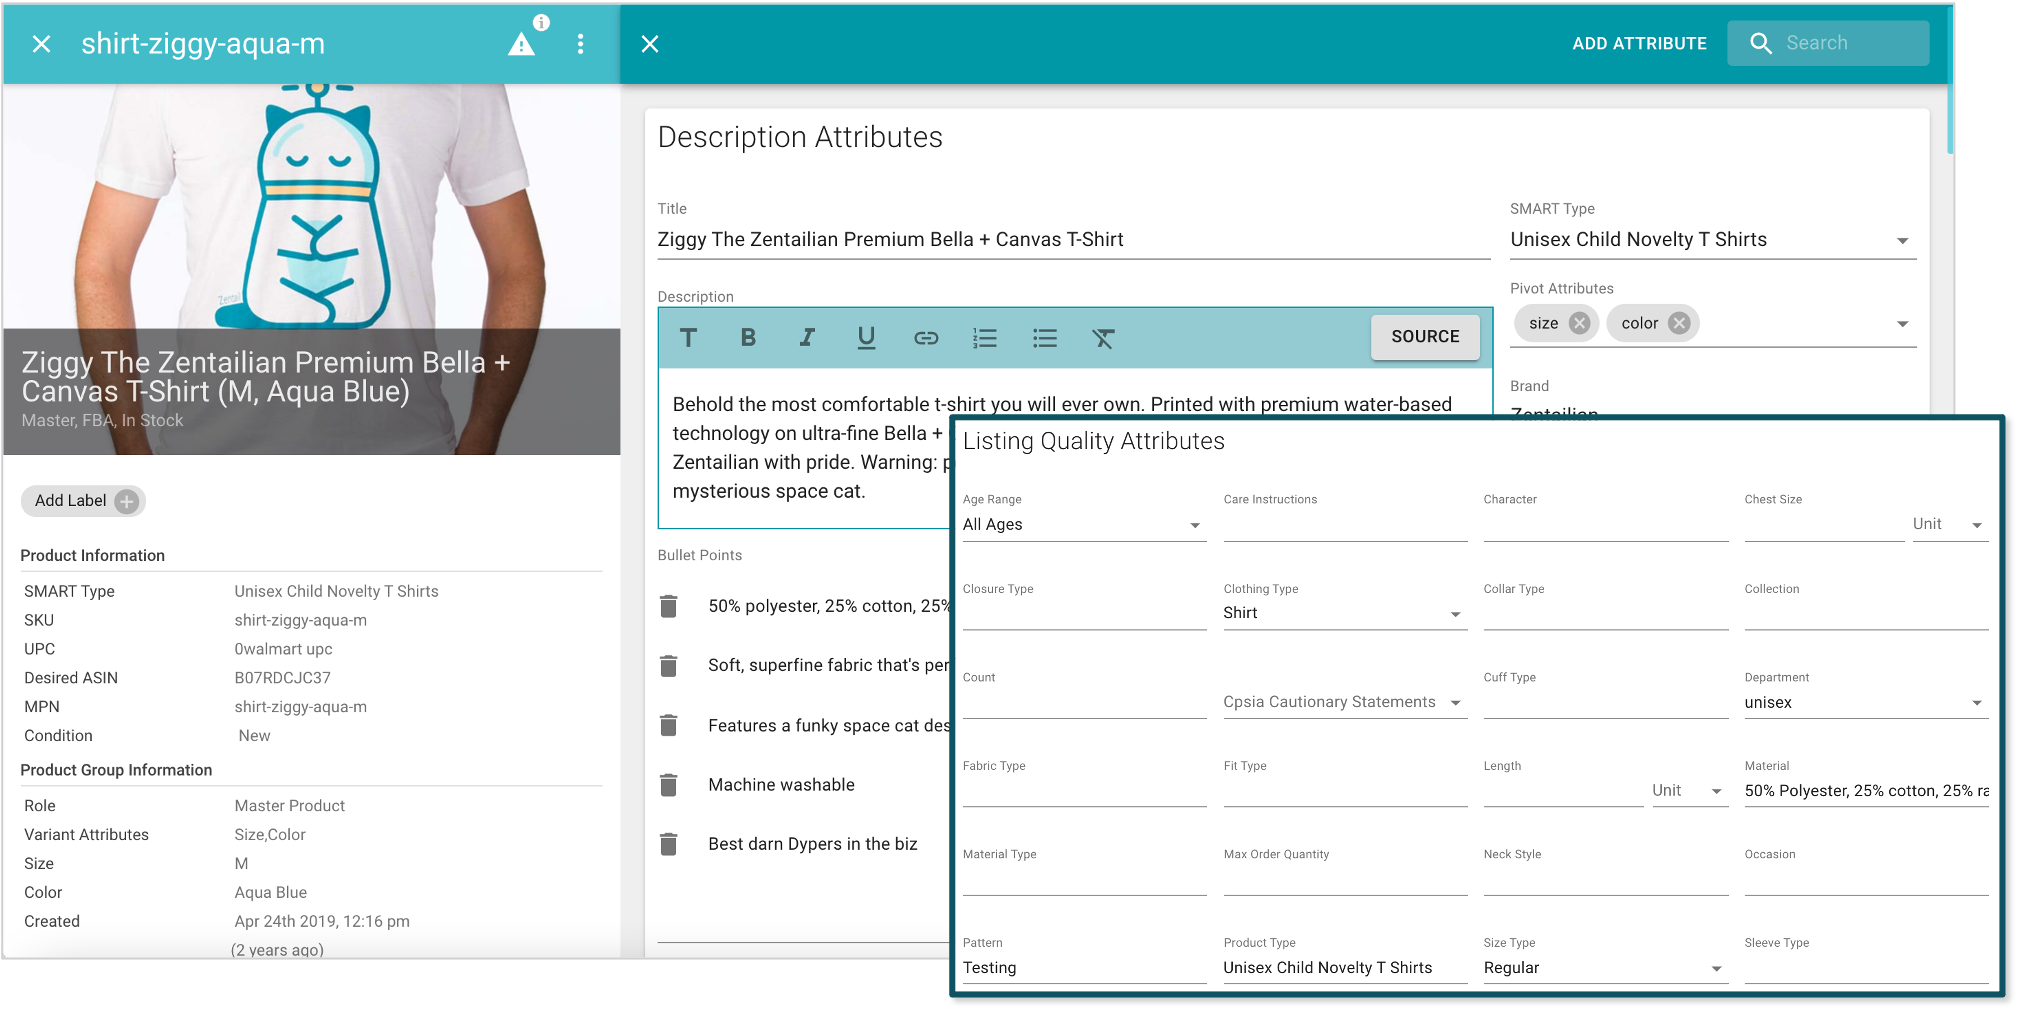Open the three-dot more options menu
Screen dimensions: 2018x1010
[580, 44]
